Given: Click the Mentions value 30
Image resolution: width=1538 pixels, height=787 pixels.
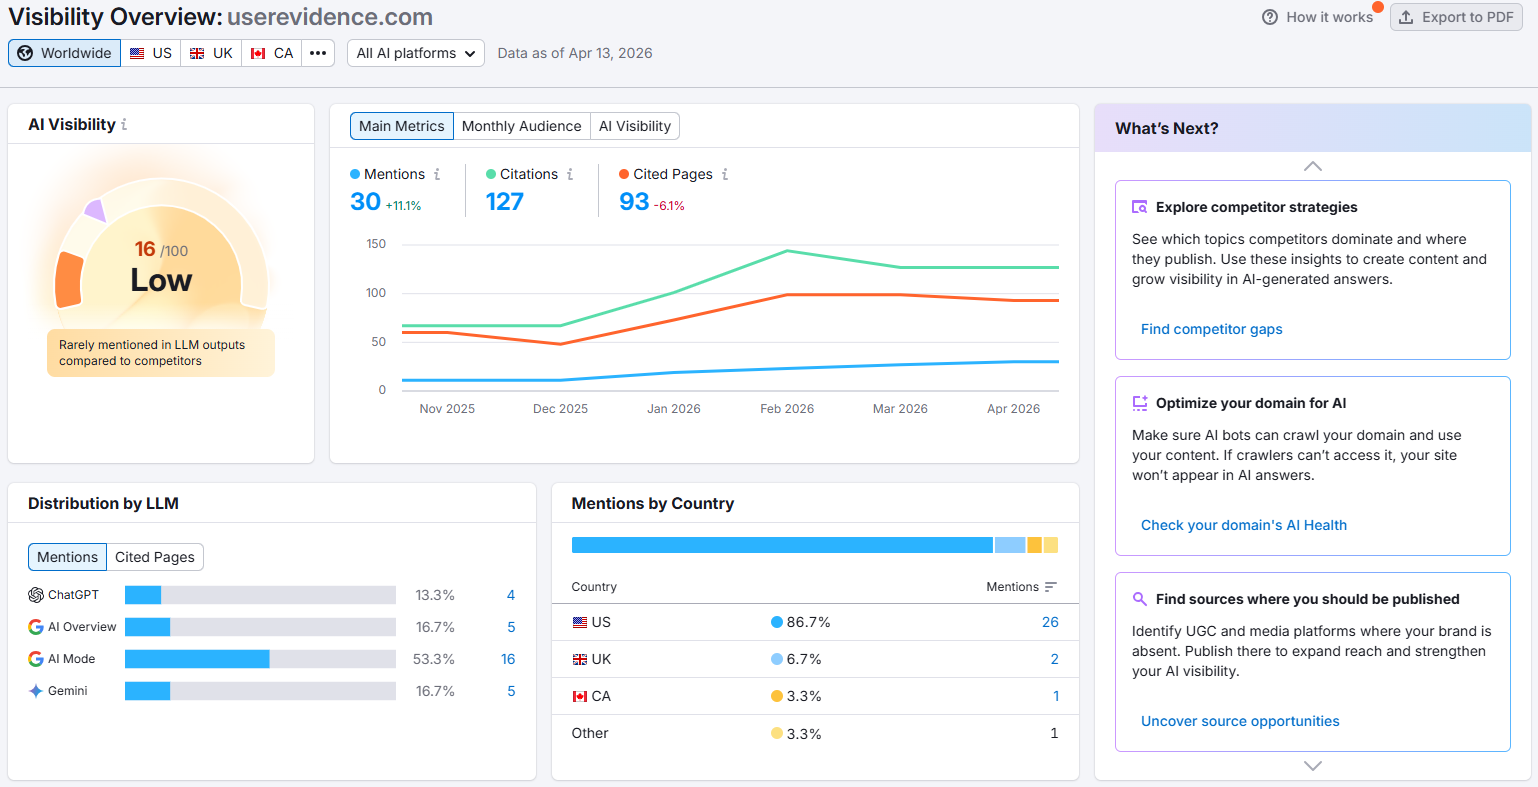Looking at the screenshot, I should point(365,201).
